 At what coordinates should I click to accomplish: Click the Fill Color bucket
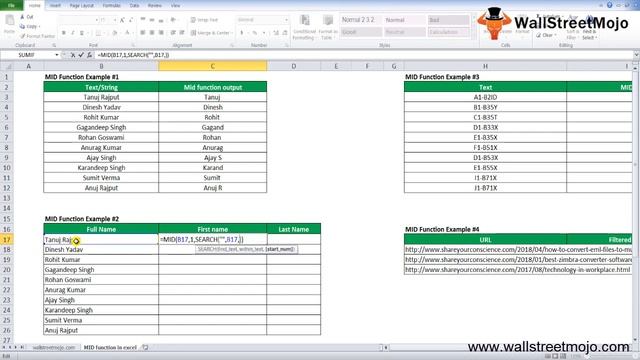coord(115,33)
